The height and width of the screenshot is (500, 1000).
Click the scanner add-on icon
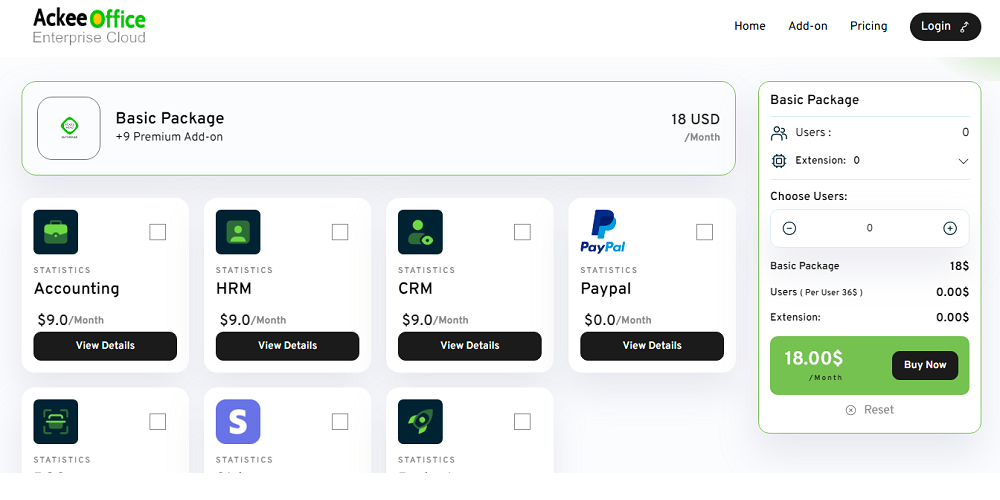[56, 422]
